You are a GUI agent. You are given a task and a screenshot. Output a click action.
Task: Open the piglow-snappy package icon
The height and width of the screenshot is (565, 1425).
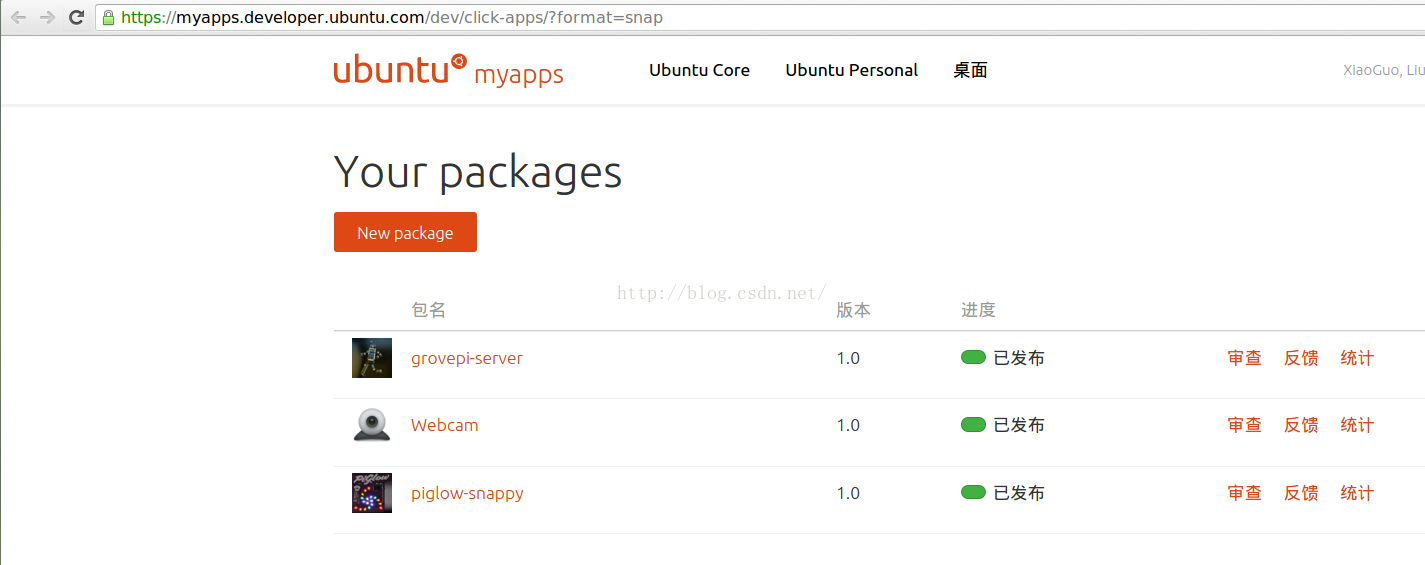click(372, 493)
